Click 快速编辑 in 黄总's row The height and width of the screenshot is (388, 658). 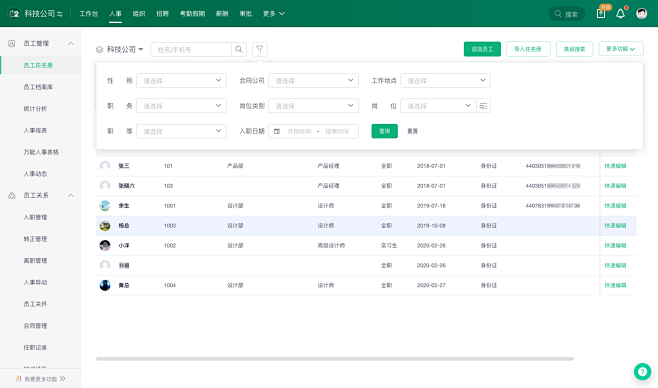click(615, 285)
